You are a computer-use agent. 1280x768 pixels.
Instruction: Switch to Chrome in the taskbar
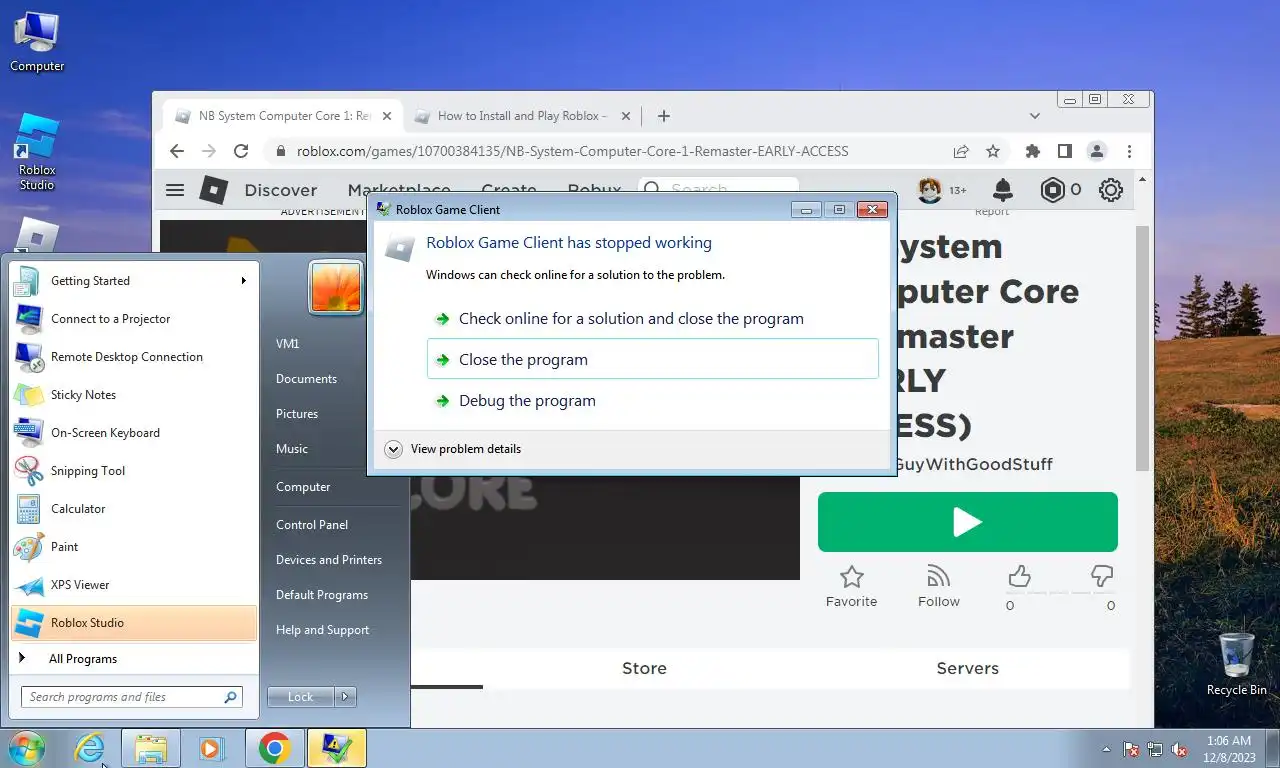274,748
